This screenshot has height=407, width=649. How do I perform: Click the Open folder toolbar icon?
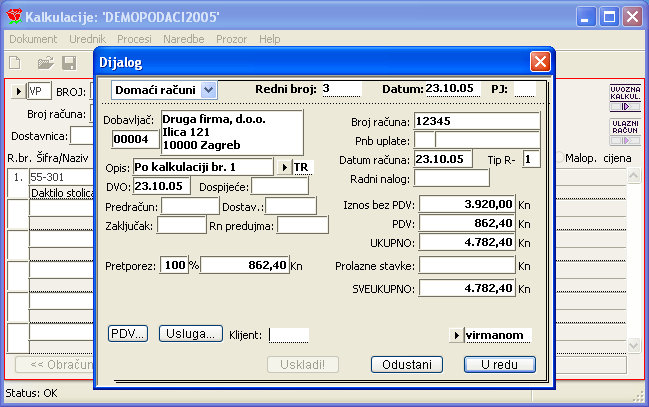click(x=46, y=63)
